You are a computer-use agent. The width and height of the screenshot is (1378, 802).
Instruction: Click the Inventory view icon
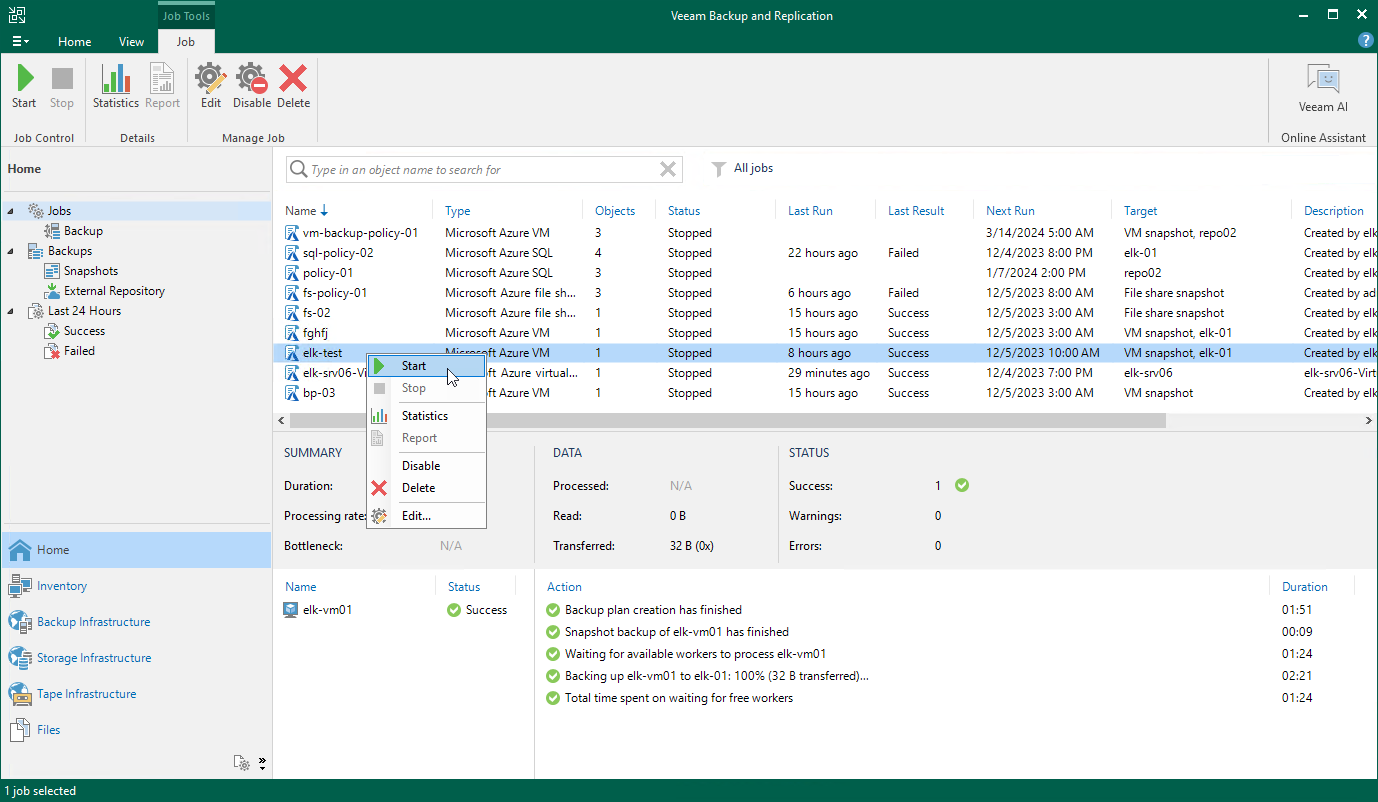(x=20, y=586)
